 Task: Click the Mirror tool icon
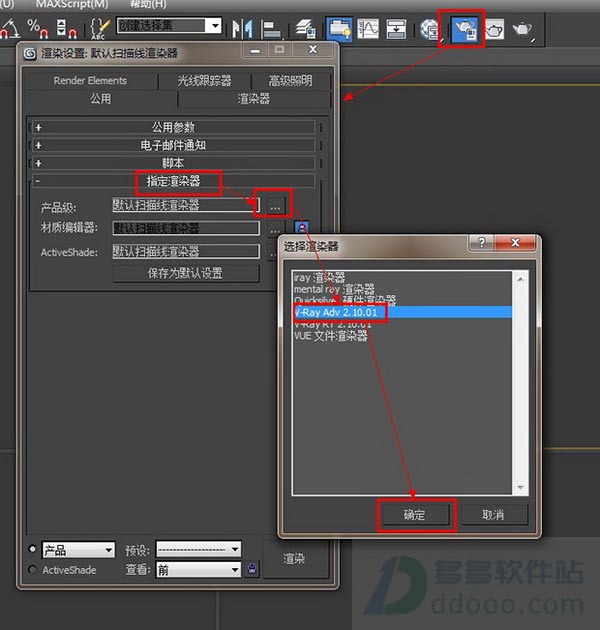[243, 29]
